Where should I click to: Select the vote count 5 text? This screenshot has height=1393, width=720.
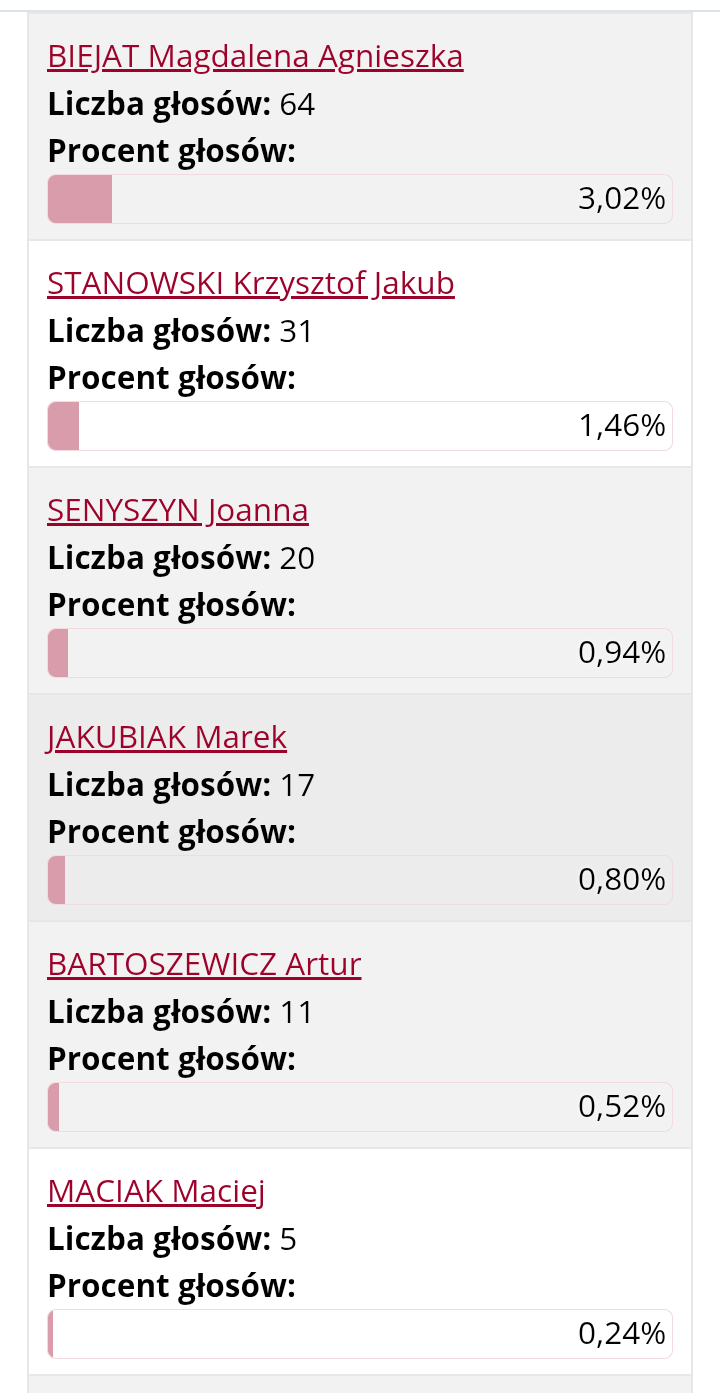pos(288,1239)
